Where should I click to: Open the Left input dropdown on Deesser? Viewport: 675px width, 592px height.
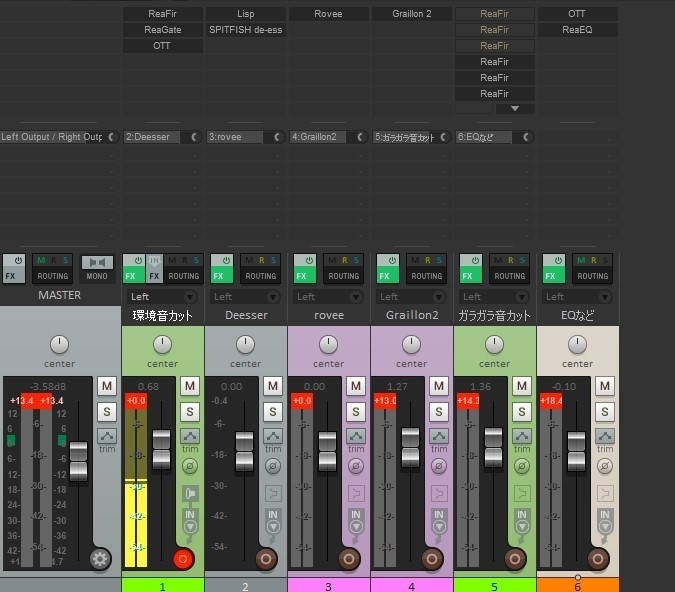pos(245,297)
